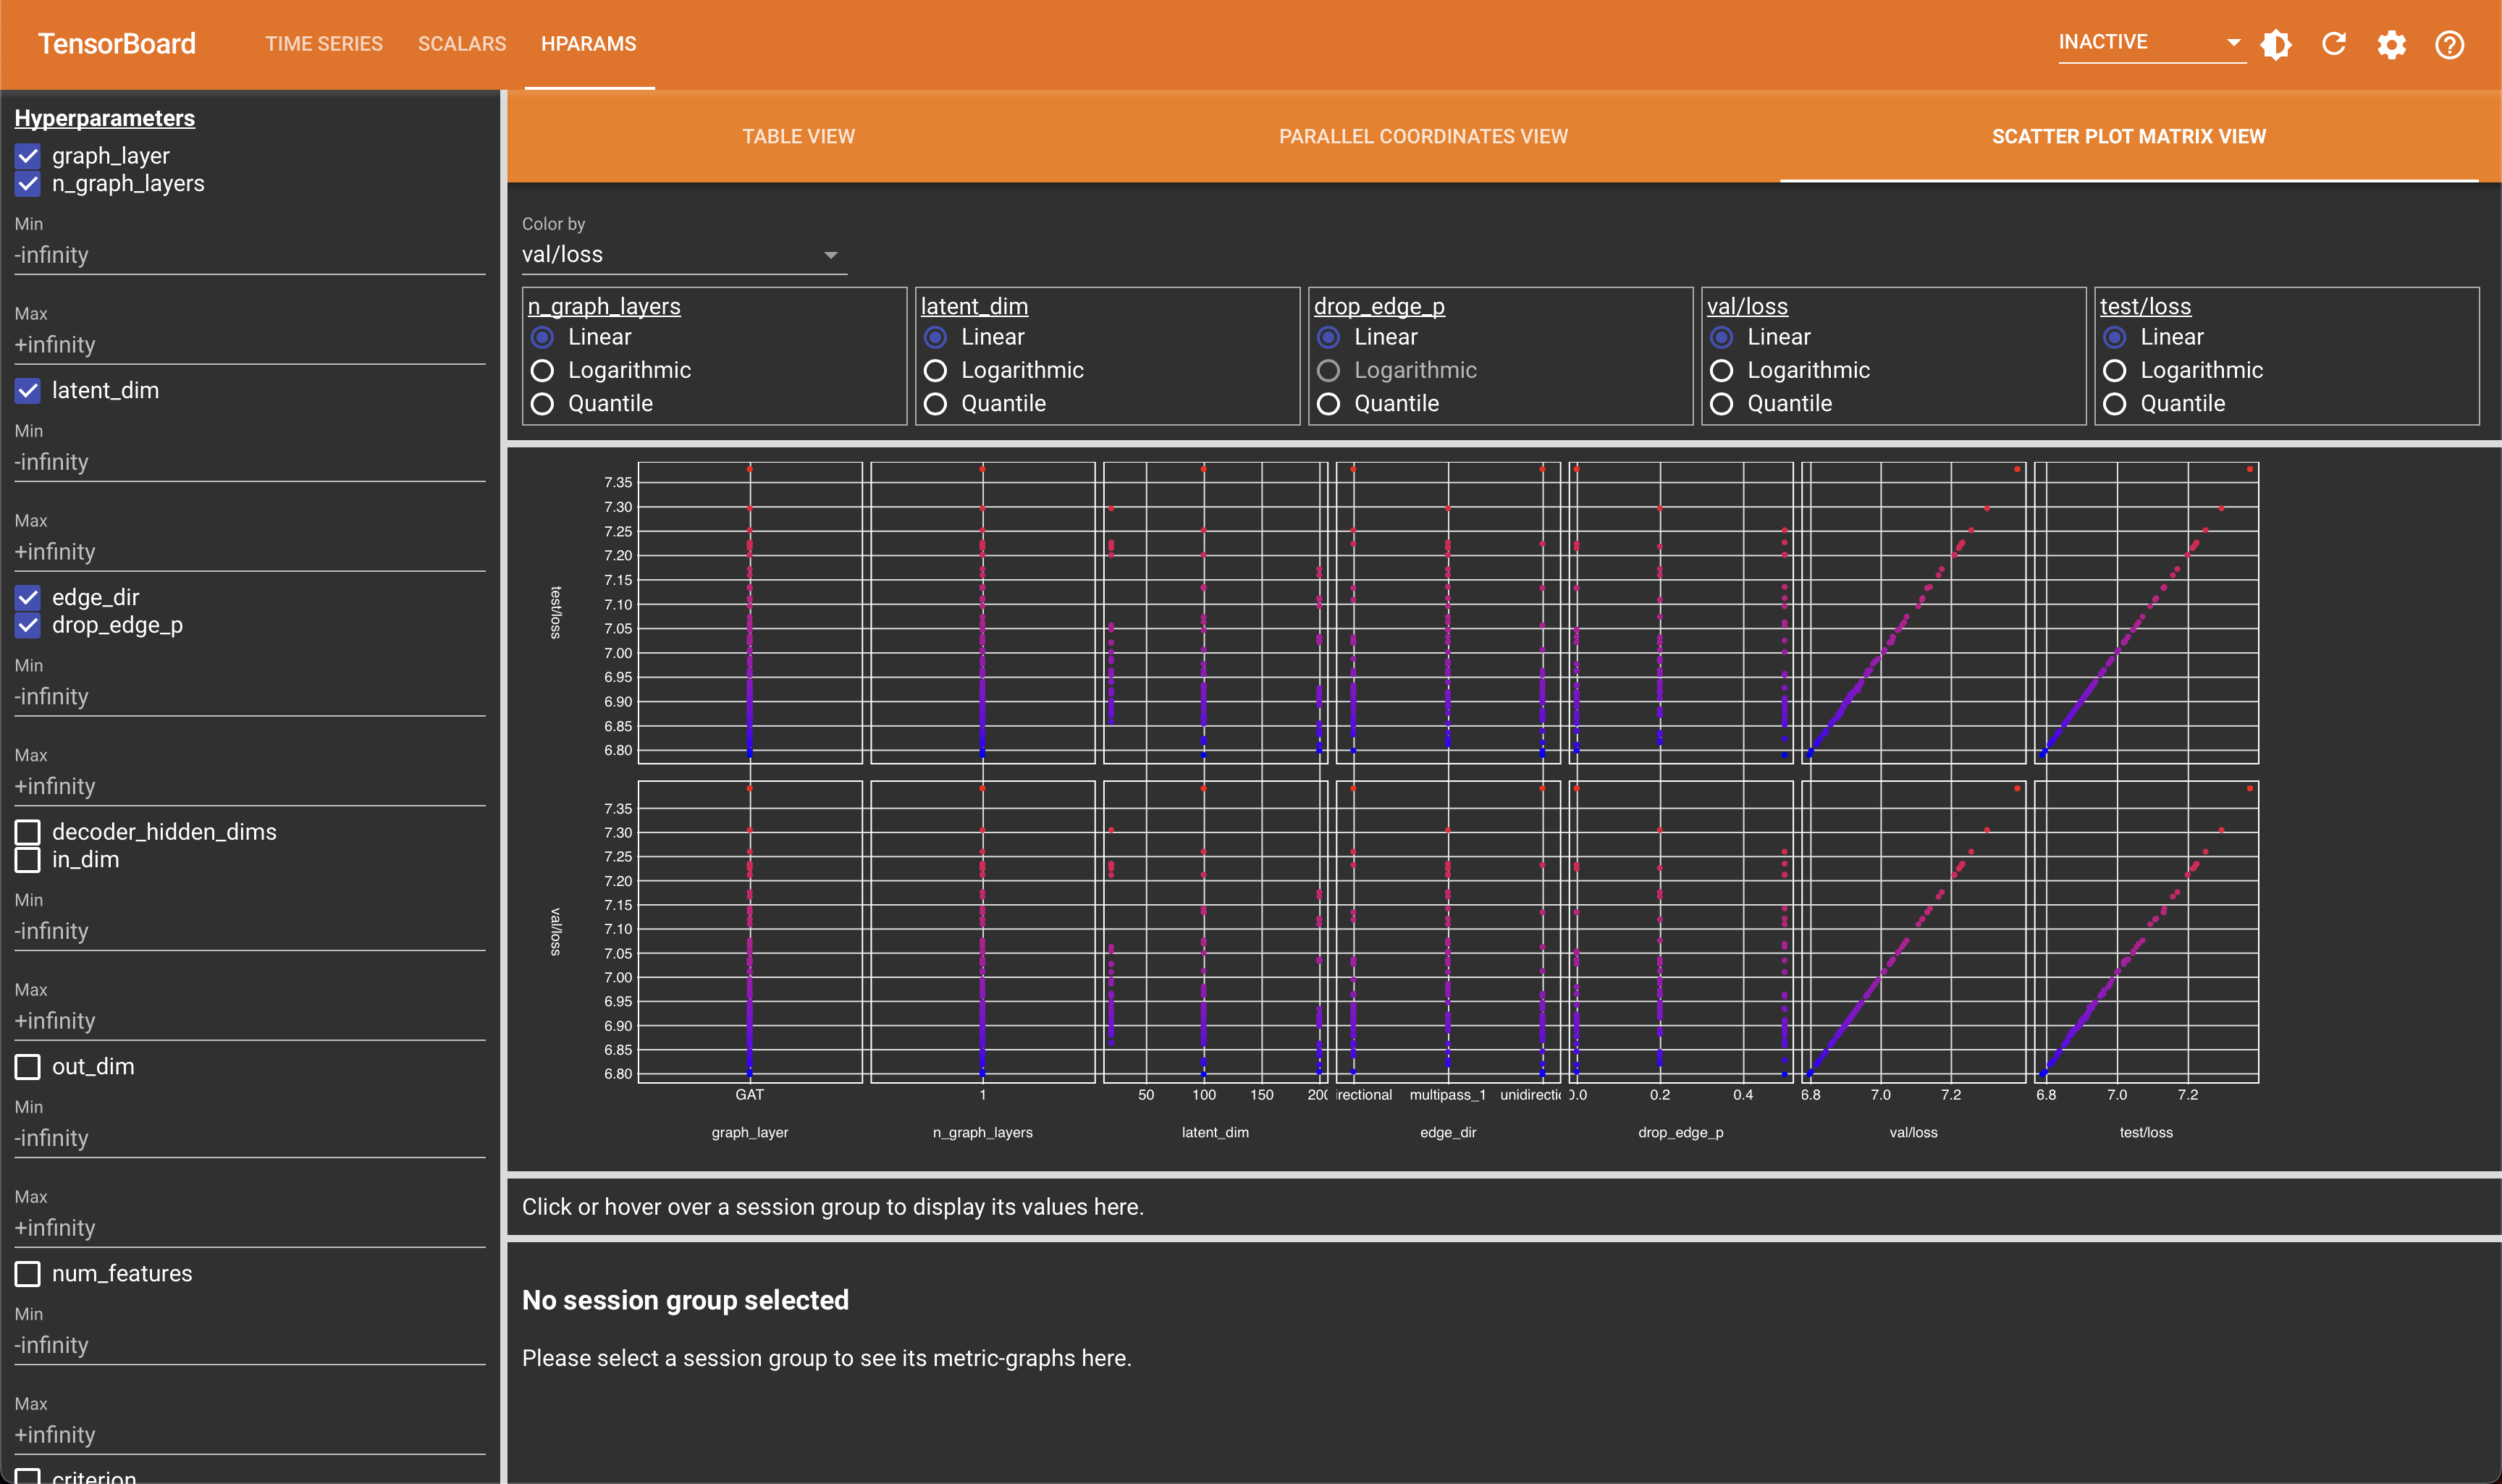Open Parallel Coordinates View tab

pyautogui.click(x=1423, y=137)
